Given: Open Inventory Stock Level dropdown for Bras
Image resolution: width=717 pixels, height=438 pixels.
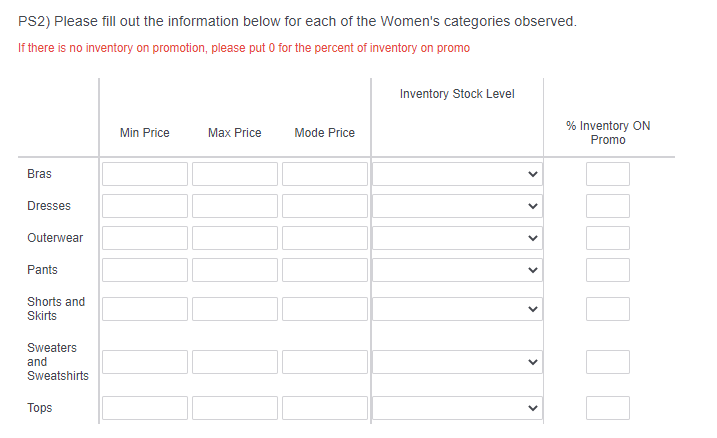Looking at the screenshot, I should 457,174.
